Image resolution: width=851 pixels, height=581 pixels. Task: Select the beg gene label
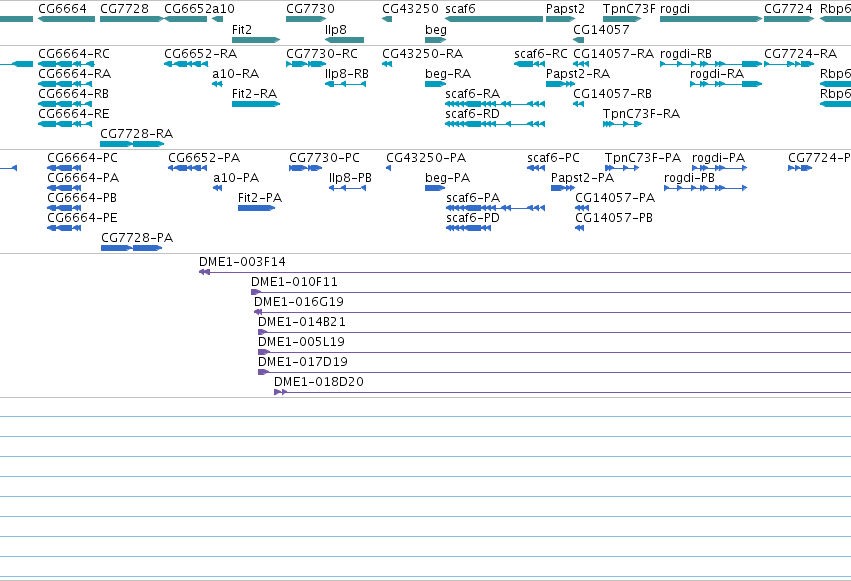436,29
